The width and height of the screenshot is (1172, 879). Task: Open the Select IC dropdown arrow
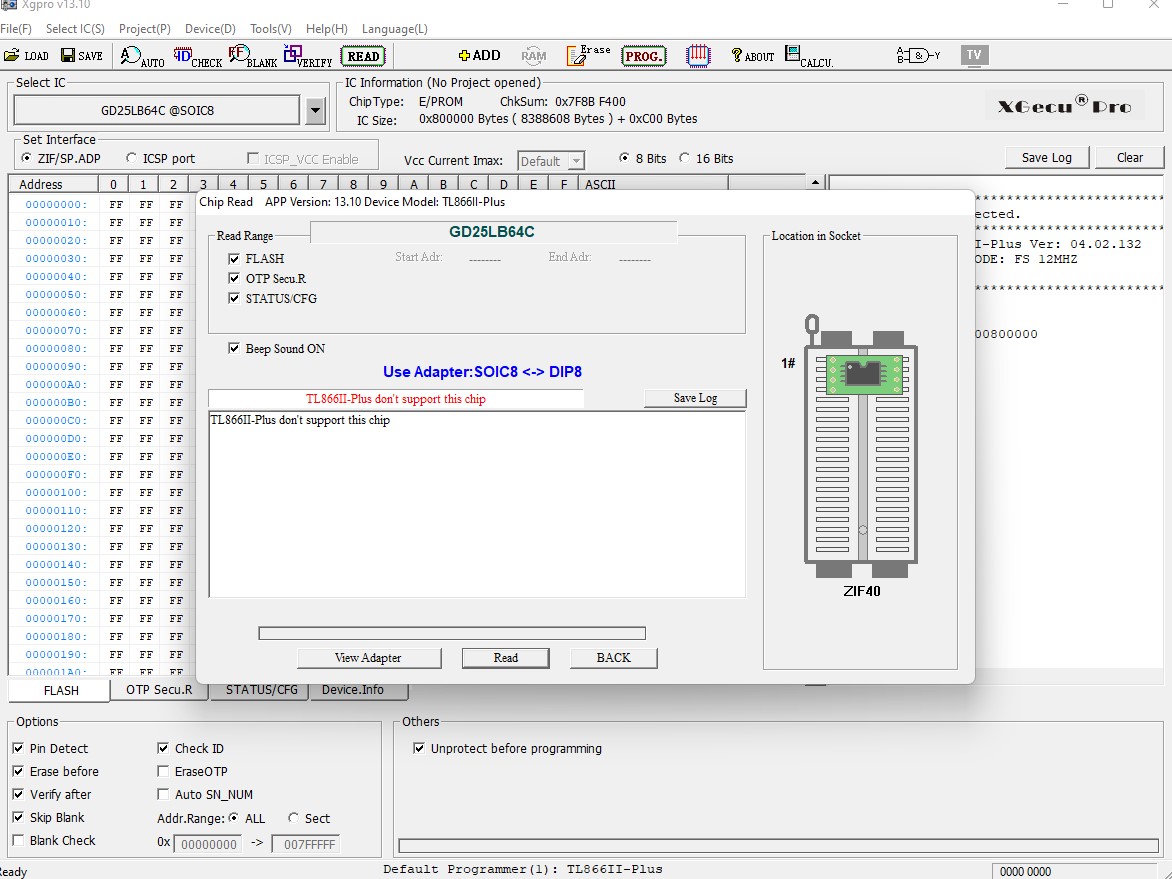[x=316, y=111]
